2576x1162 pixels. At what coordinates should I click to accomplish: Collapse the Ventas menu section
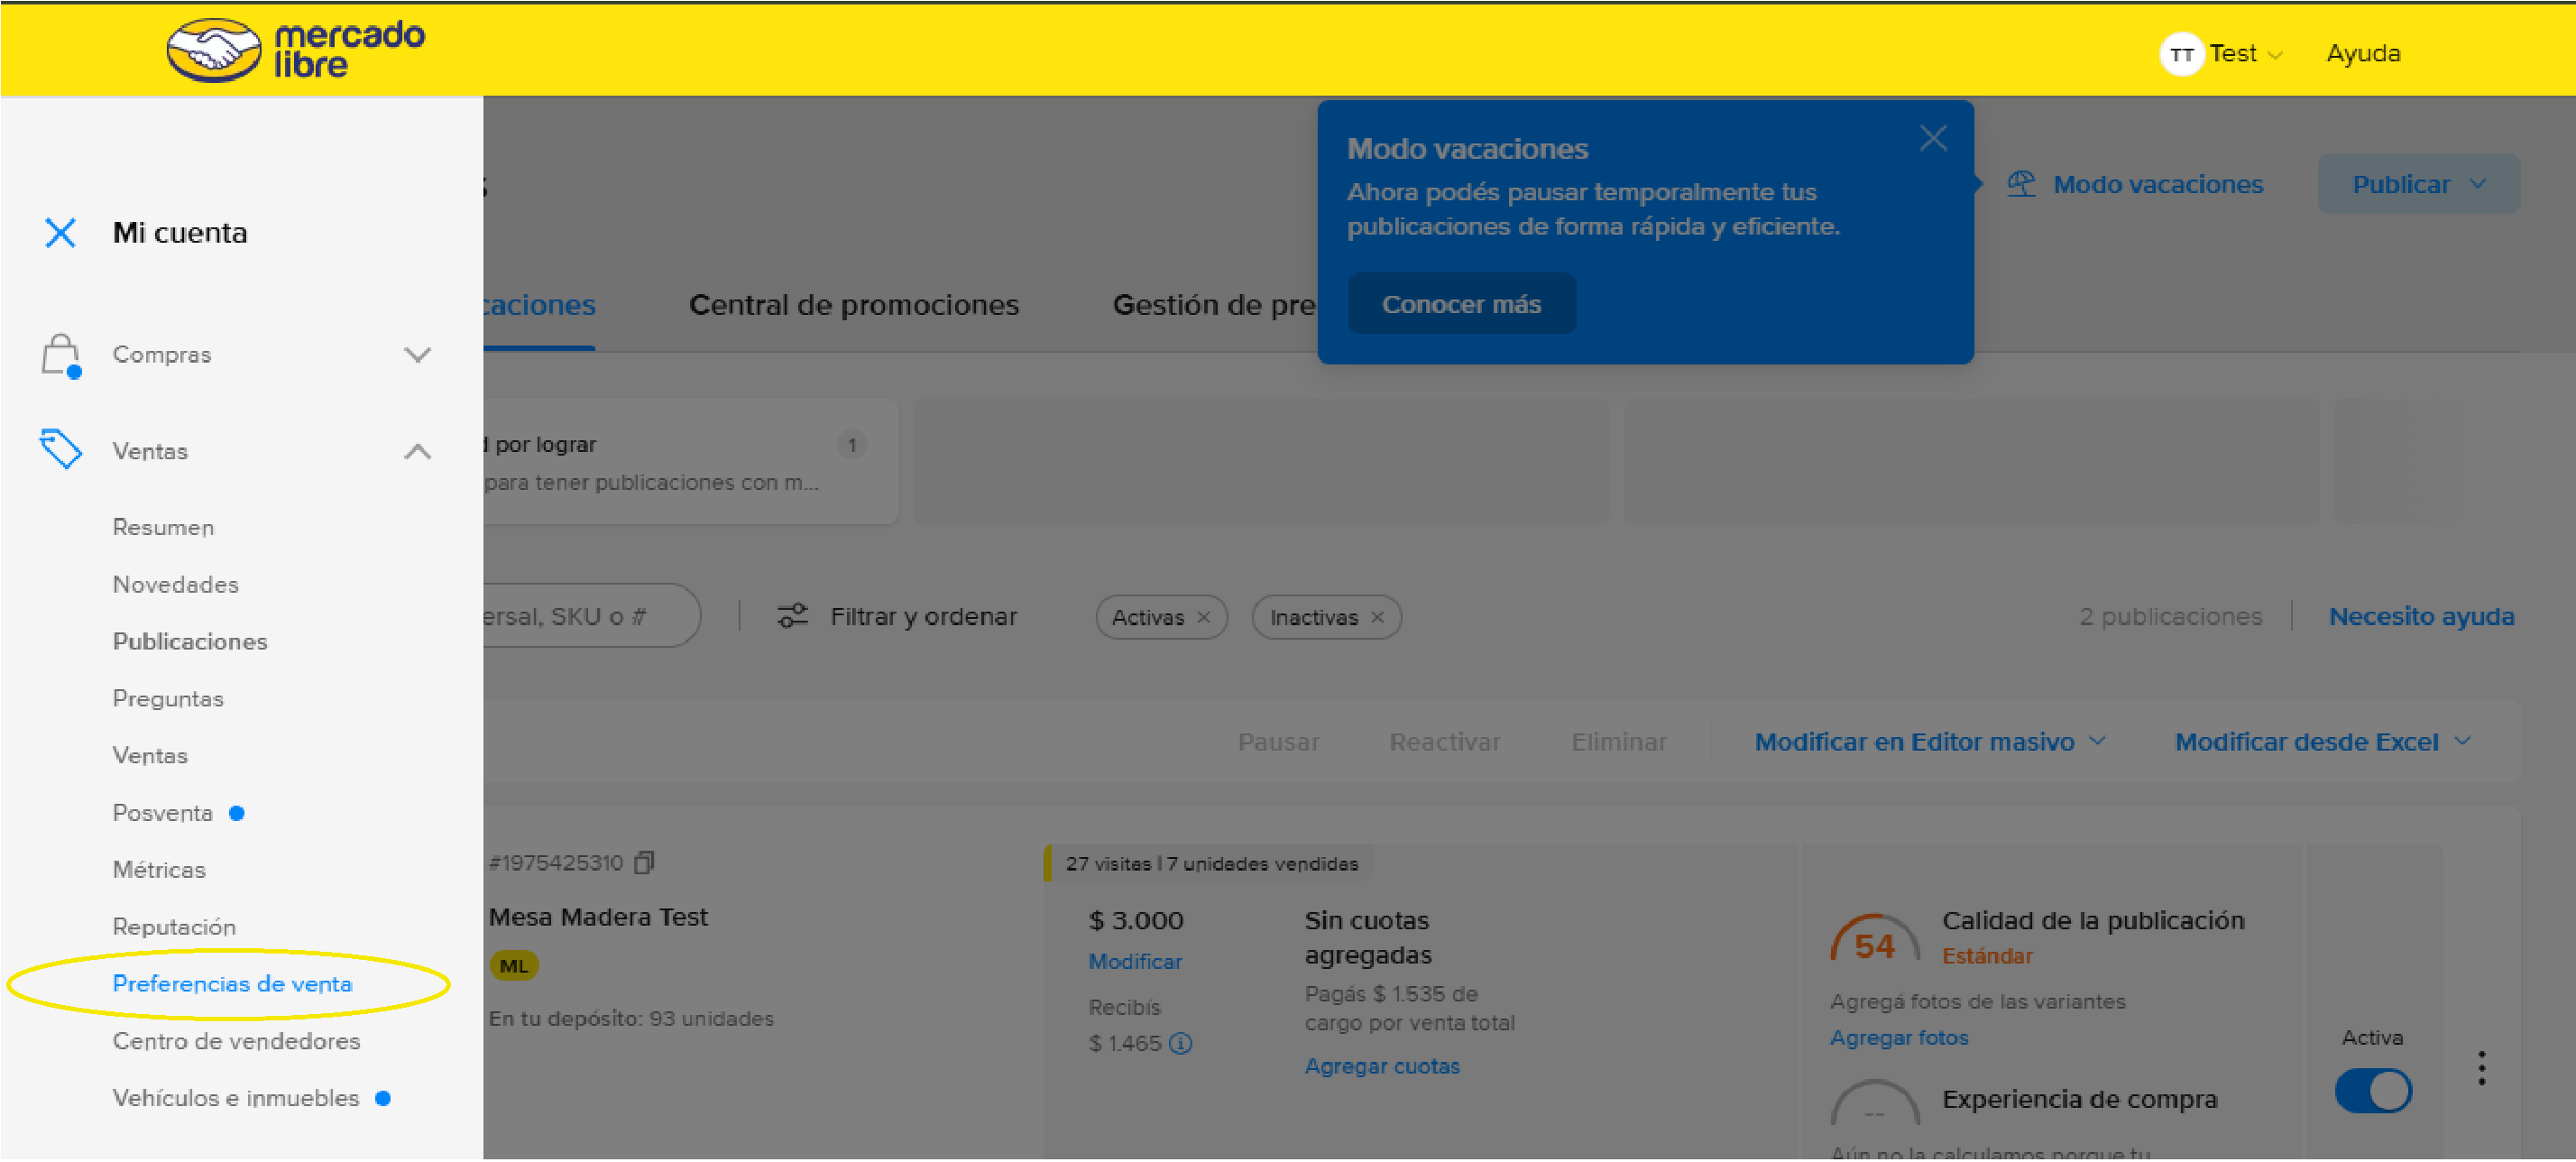[417, 451]
